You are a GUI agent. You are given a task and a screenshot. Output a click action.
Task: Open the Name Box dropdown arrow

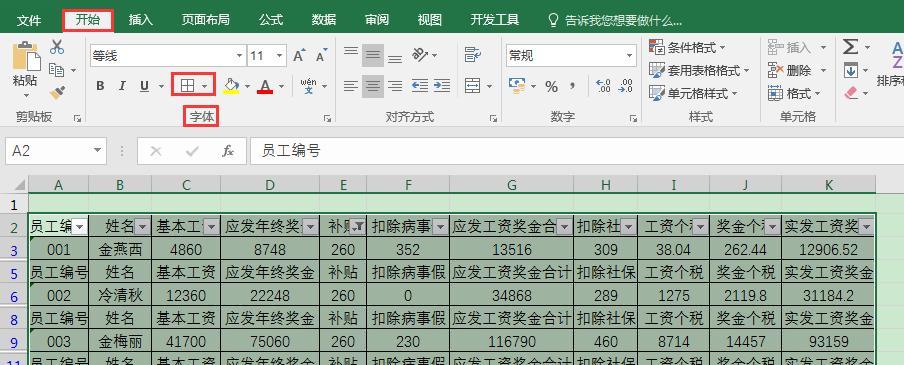tap(97, 151)
